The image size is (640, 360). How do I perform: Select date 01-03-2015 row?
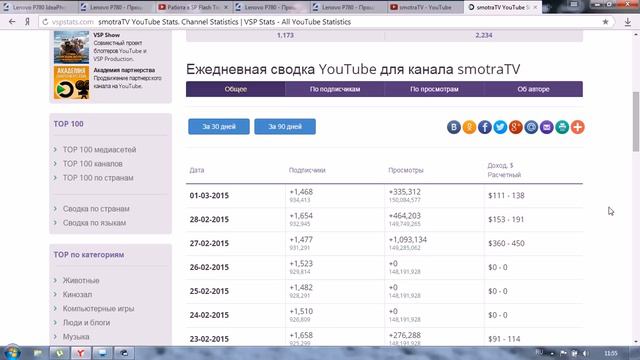[x=384, y=196]
